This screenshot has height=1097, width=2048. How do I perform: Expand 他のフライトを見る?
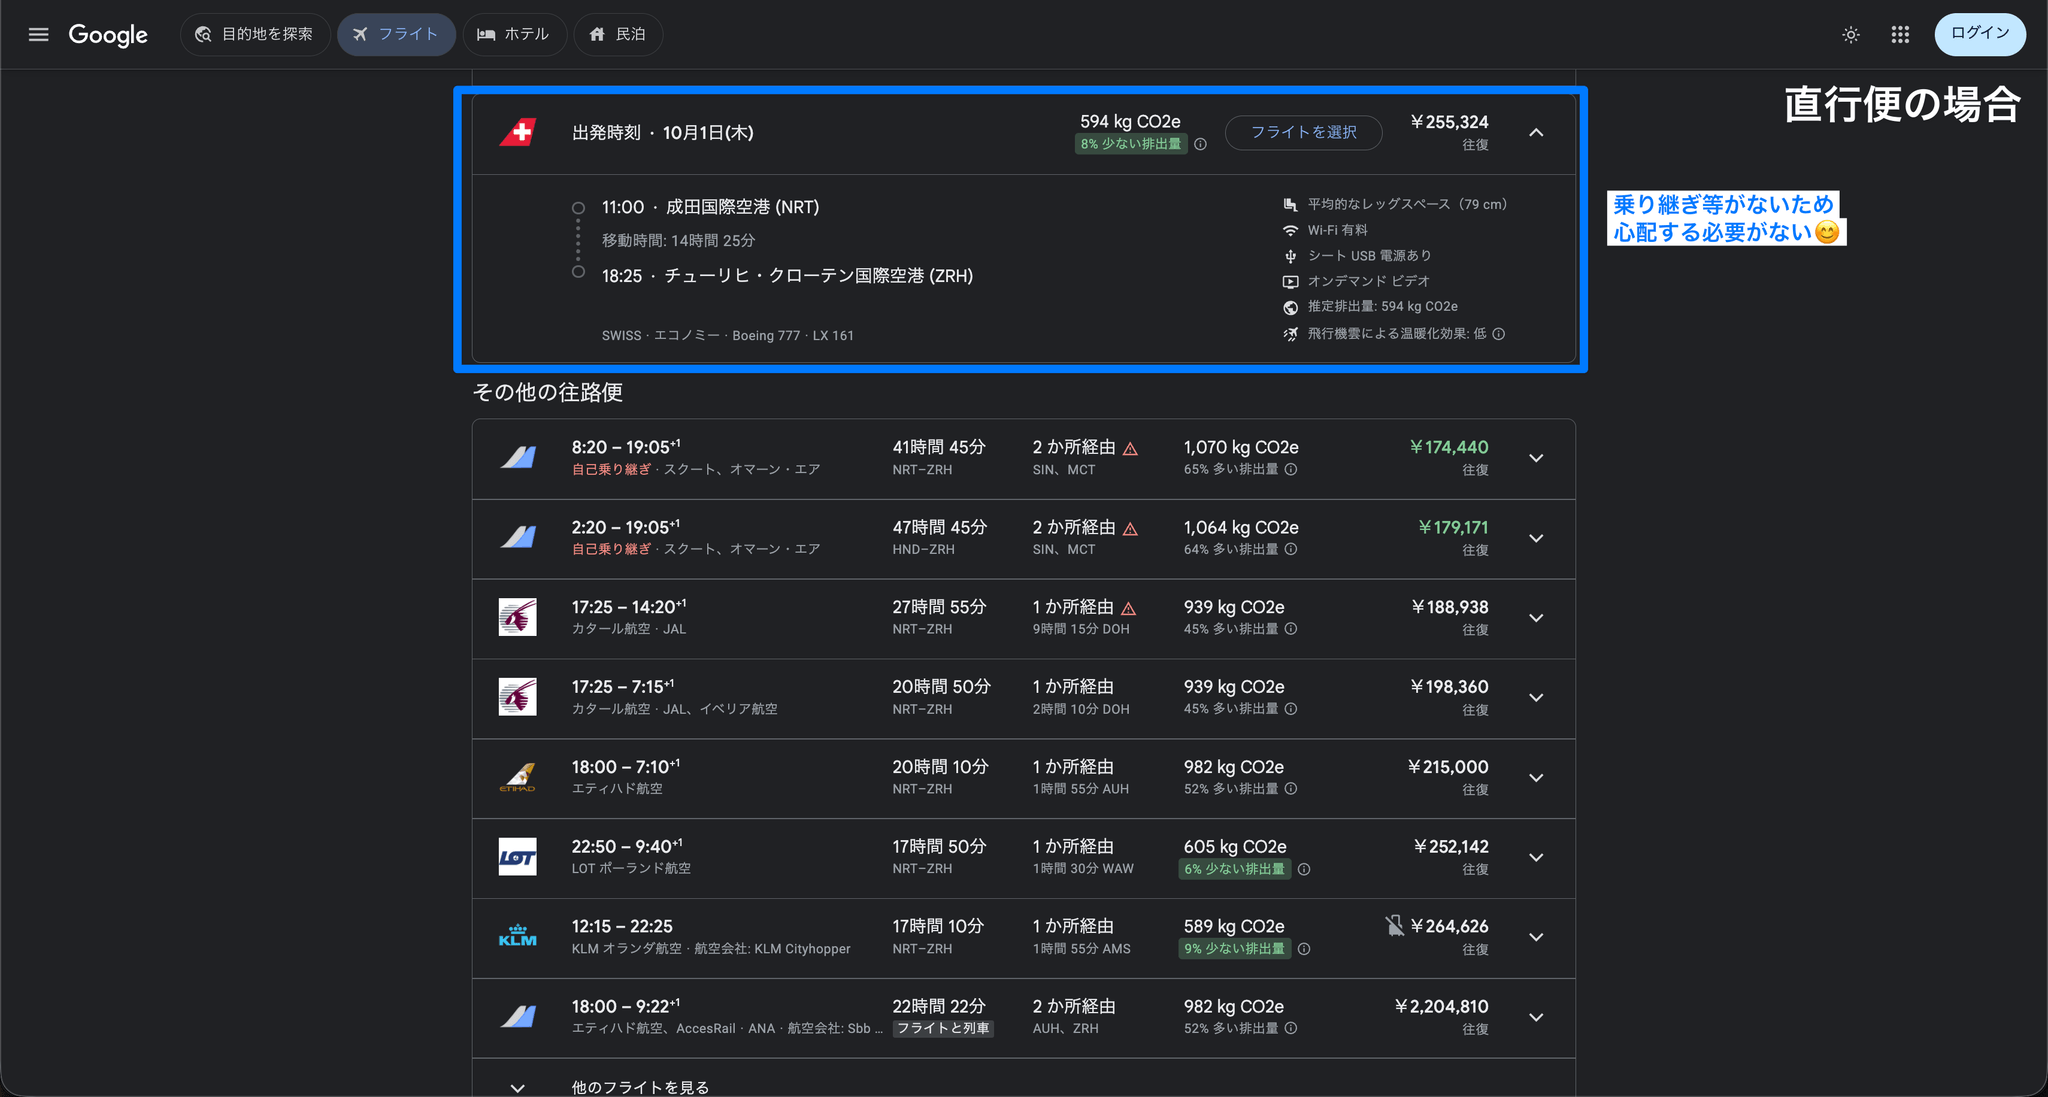(1023, 1086)
